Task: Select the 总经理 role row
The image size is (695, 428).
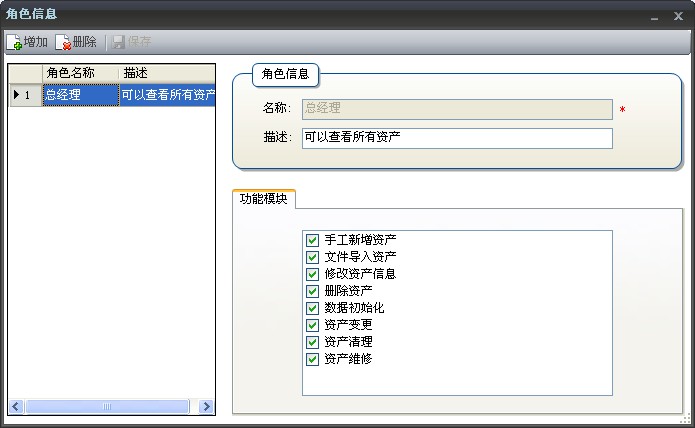Action: [x=80, y=95]
